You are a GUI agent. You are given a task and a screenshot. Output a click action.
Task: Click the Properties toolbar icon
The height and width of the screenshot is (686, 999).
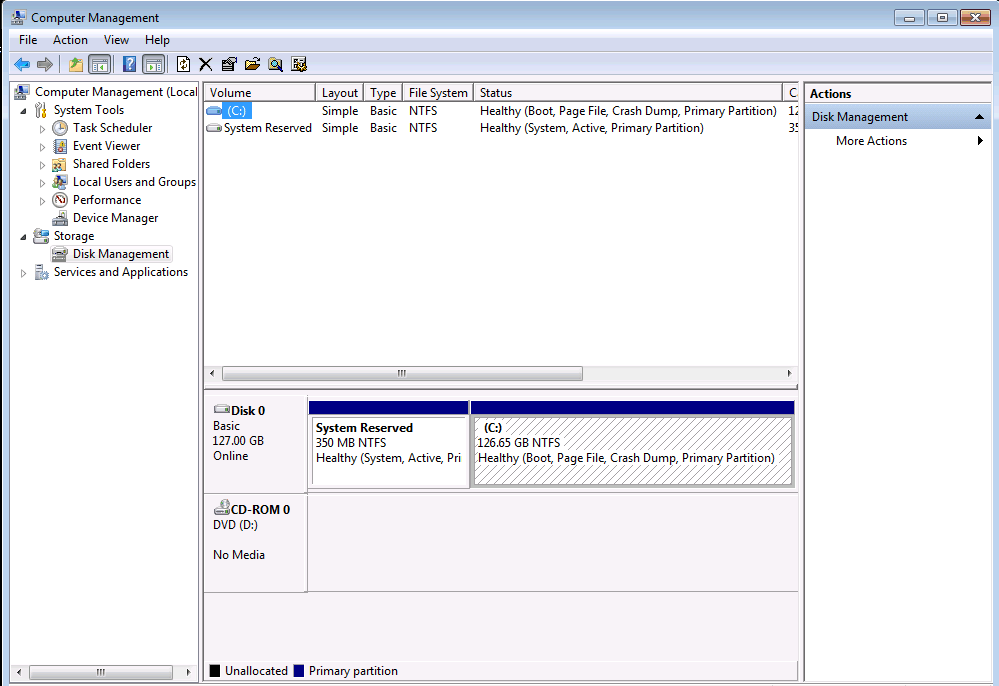(x=229, y=64)
